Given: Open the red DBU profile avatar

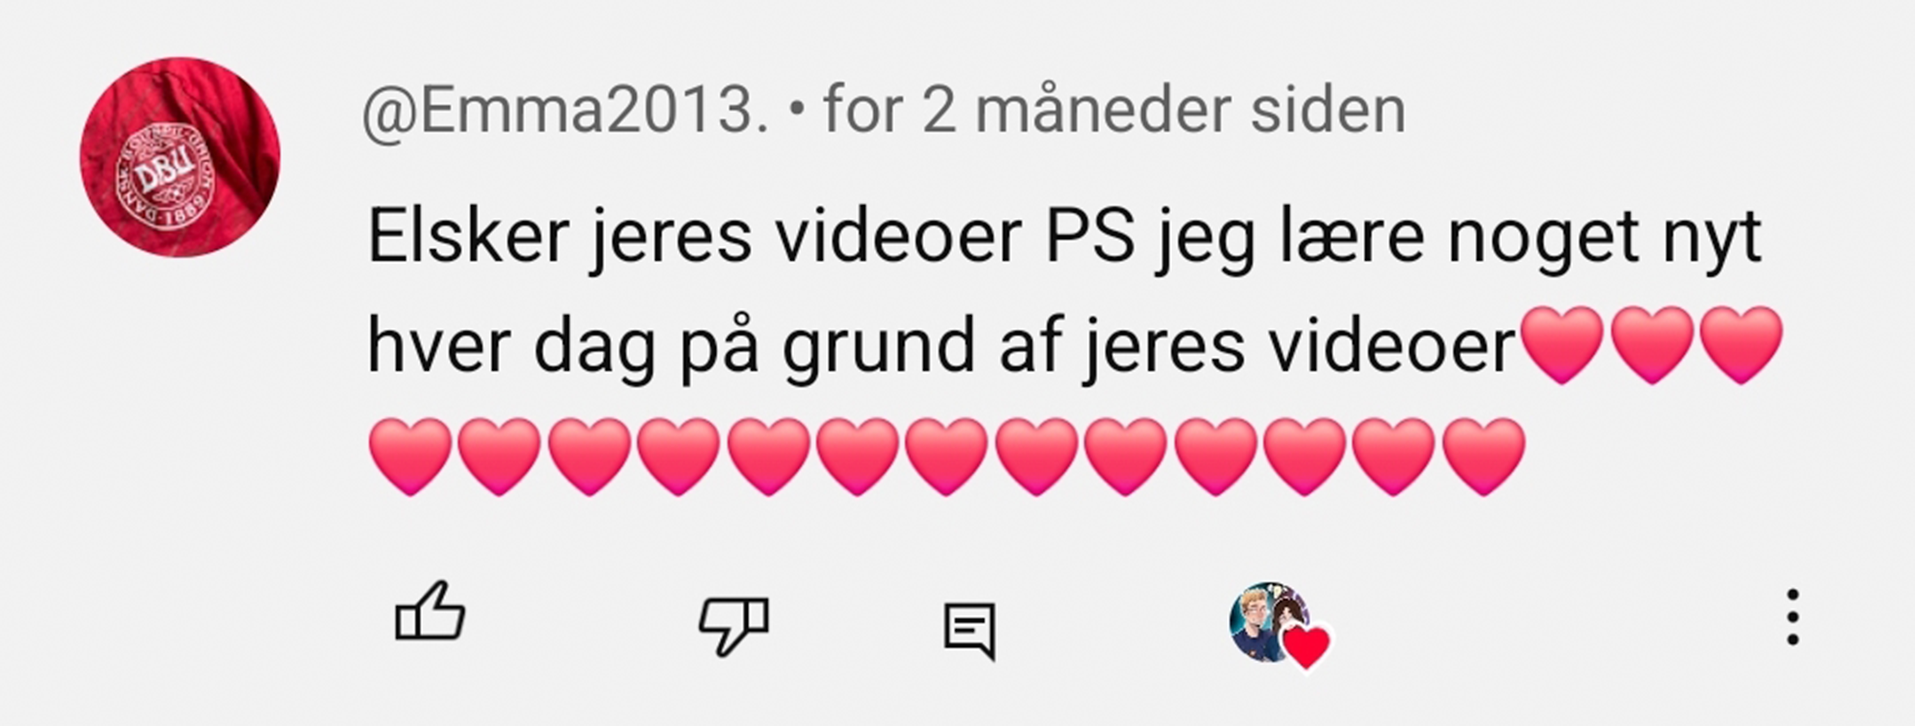Looking at the screenshot, I should 180,157.
